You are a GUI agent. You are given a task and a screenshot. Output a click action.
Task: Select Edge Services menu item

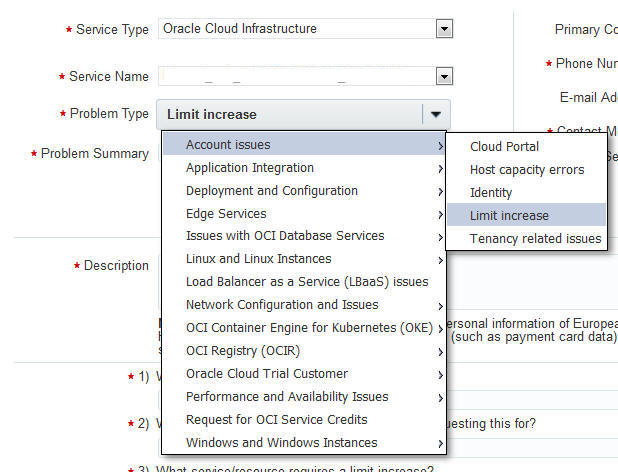[x=304, y=214]
